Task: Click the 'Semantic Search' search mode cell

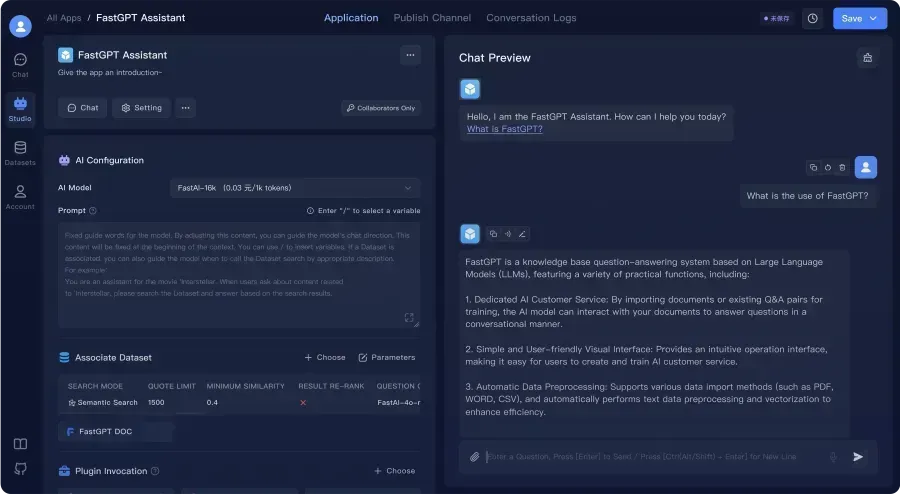Action: (103, 403)
